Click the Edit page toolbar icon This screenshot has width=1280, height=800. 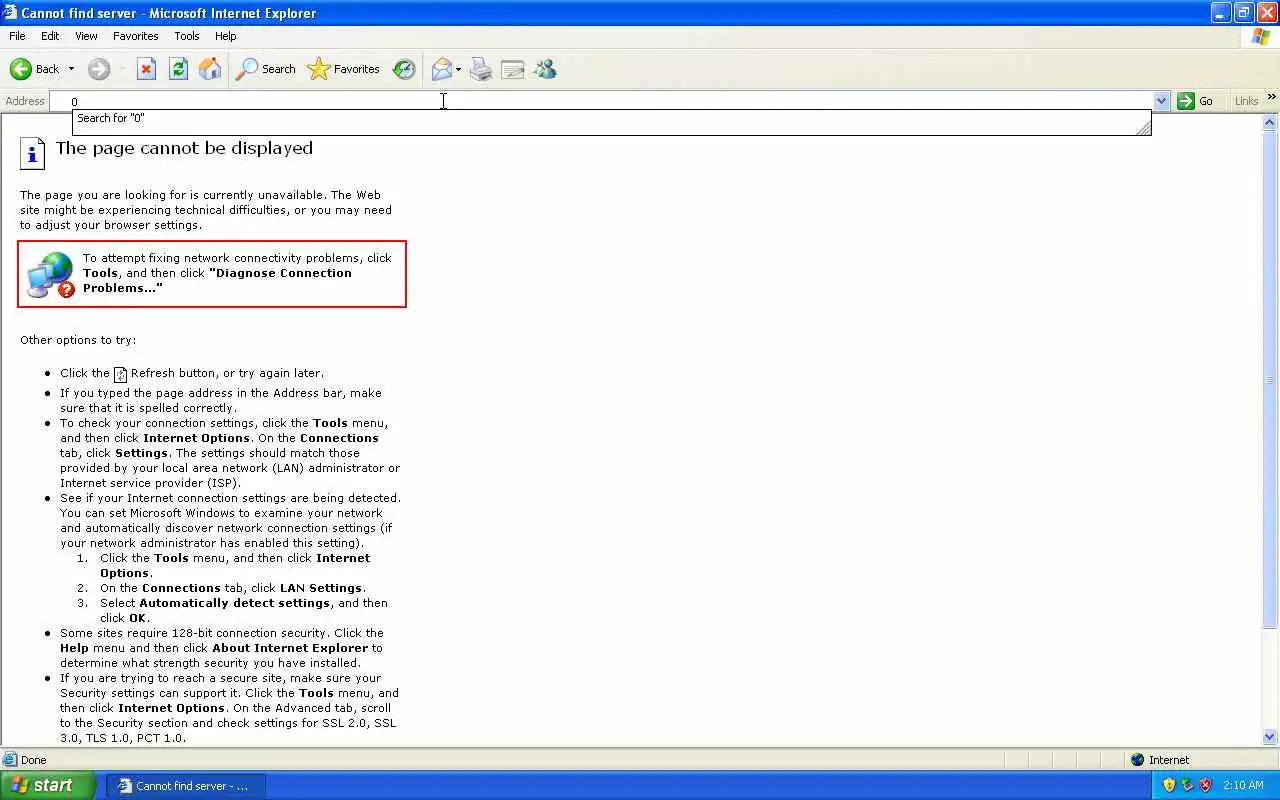point(513,69)
